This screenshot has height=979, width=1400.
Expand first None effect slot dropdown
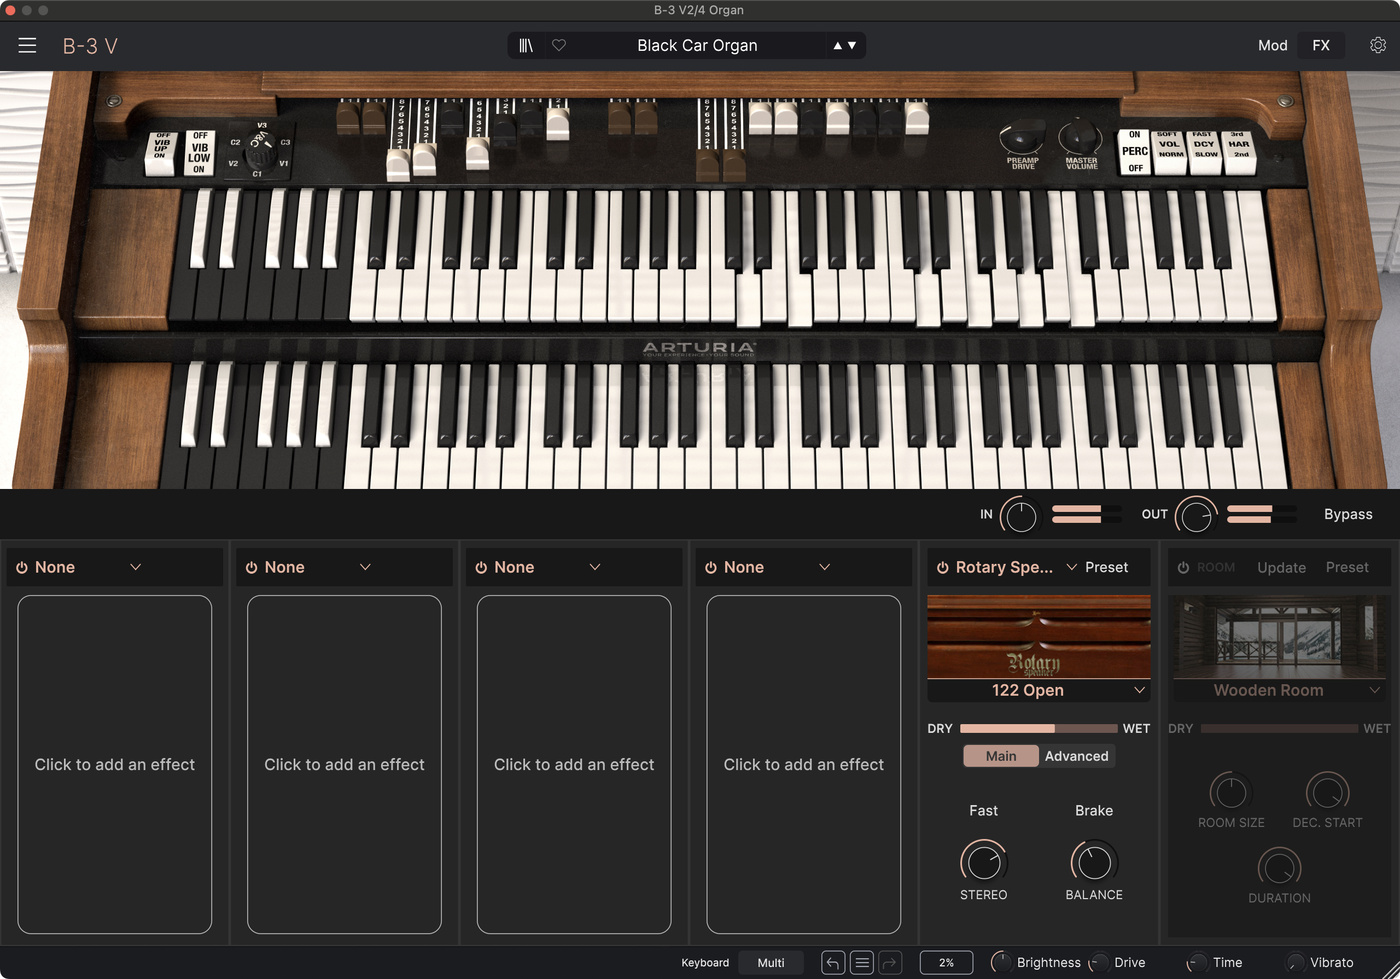point(136,567)
